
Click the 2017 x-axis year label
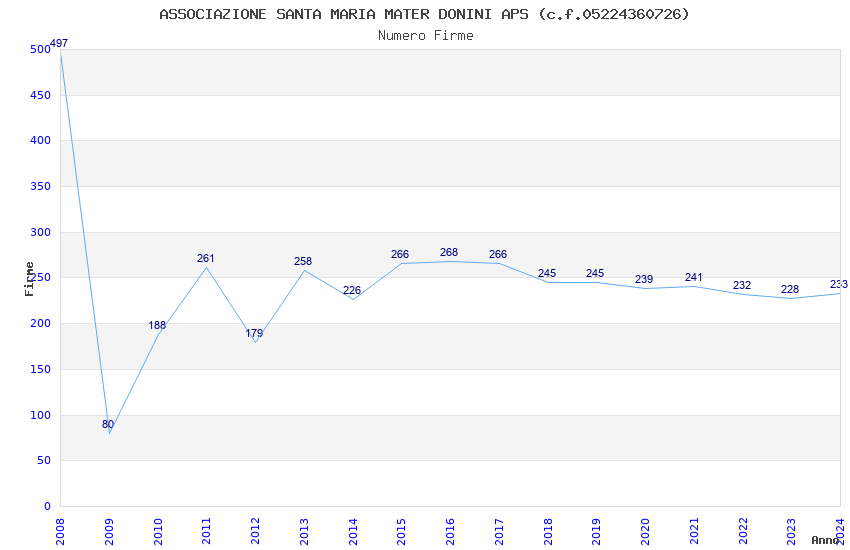[x=499, y=531]
